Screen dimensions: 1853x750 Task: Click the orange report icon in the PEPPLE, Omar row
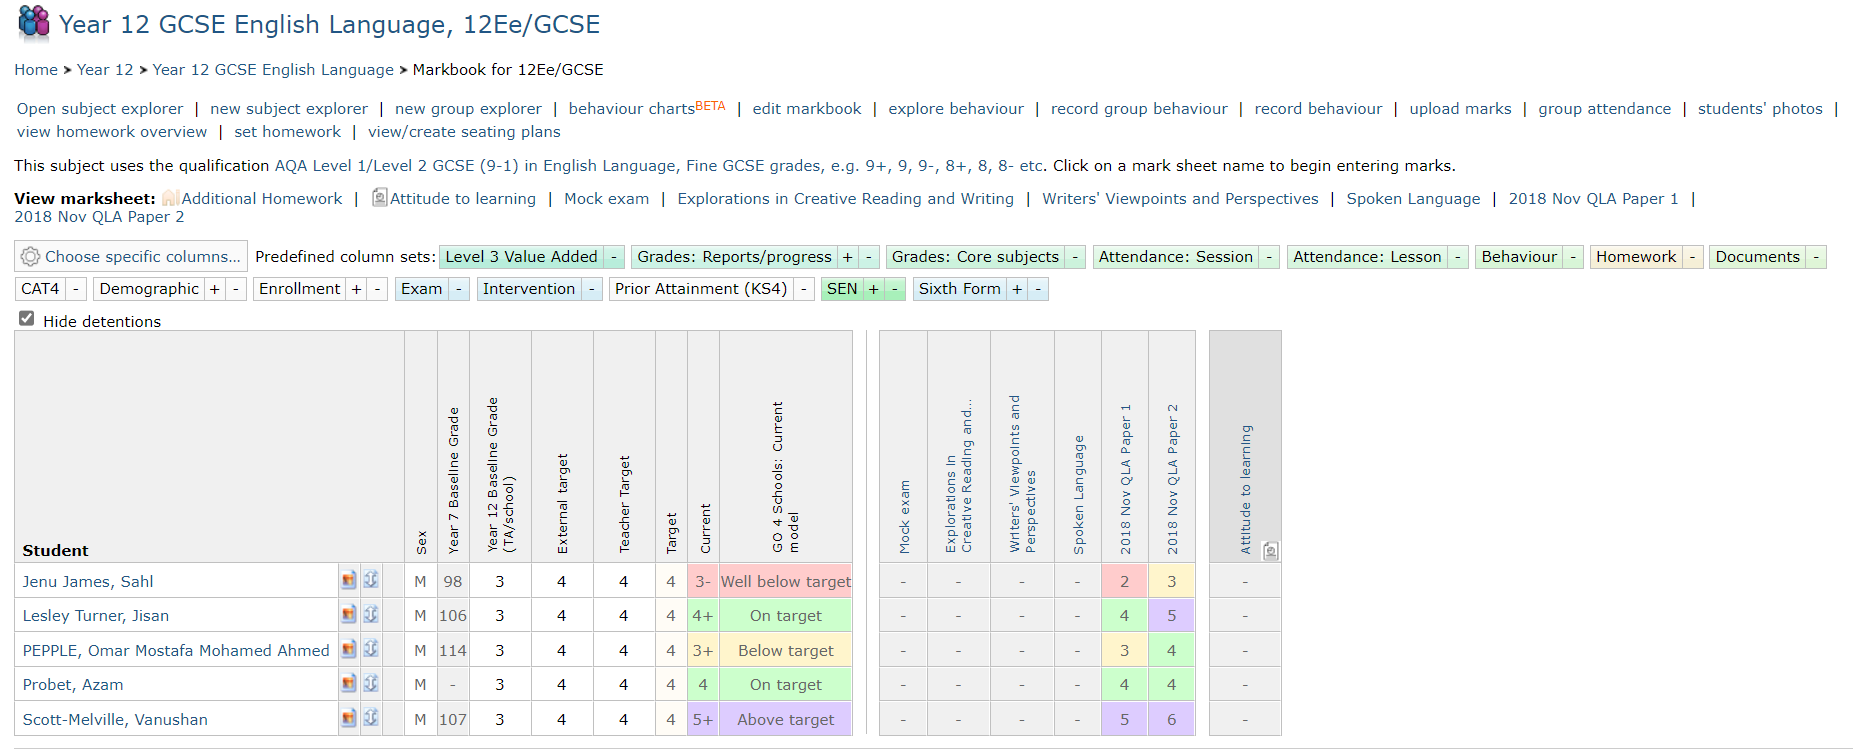(349, 649)
